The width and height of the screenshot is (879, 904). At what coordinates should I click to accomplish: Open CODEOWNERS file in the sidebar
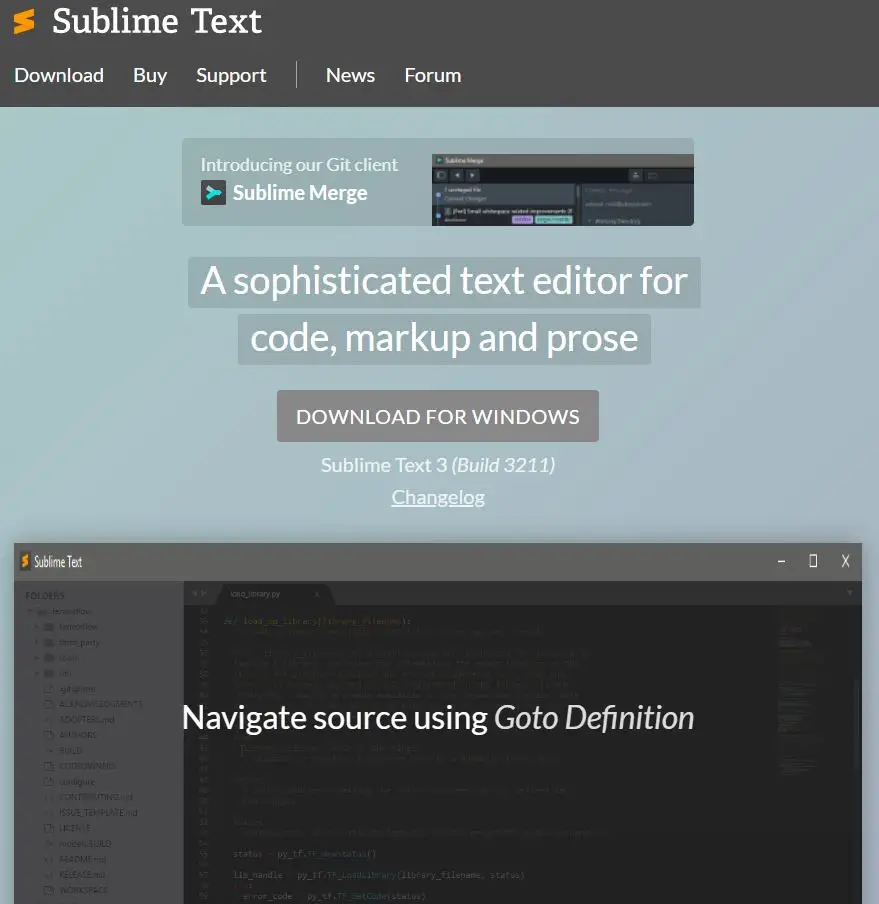pos(87,766)
